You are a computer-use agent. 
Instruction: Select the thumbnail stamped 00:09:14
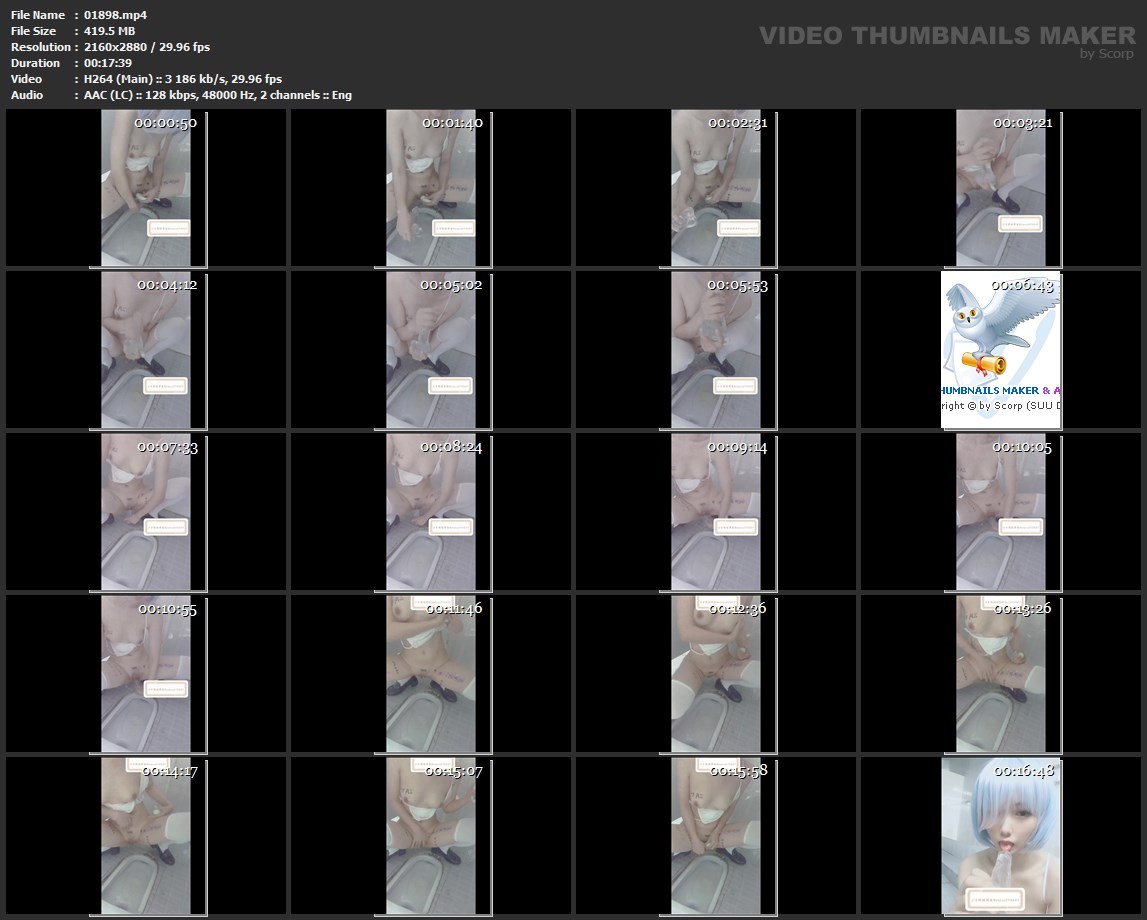[715, 512]
